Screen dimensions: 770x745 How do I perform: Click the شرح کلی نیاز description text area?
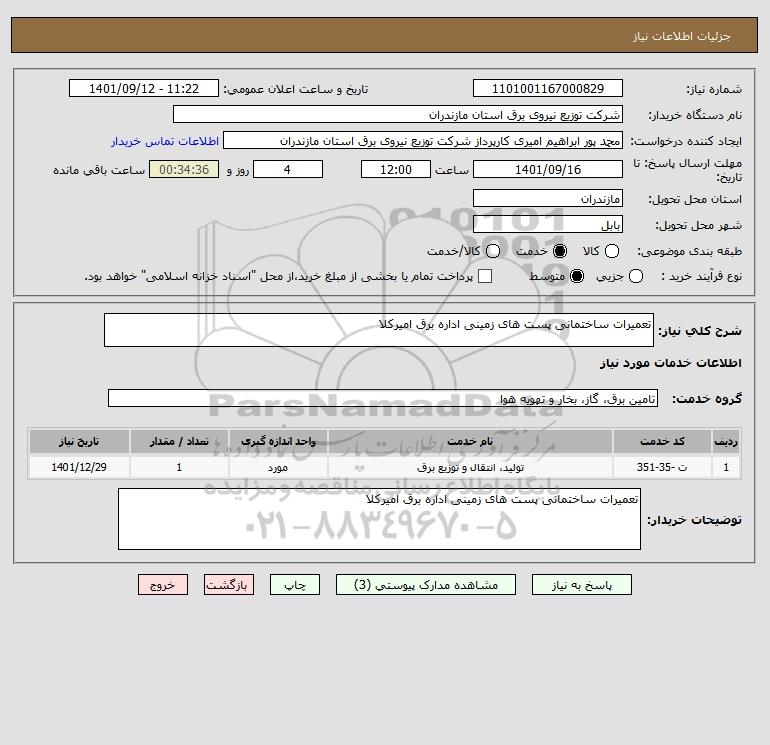(x=379, y=330)
